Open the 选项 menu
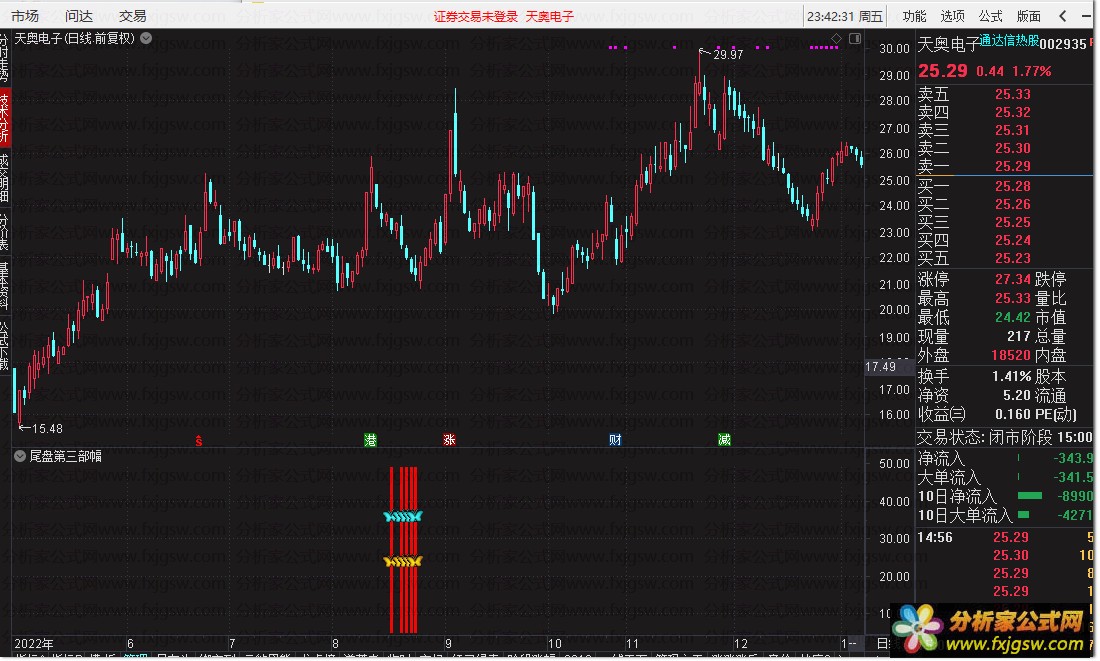 pyautogui.click(x=952, y=15)
